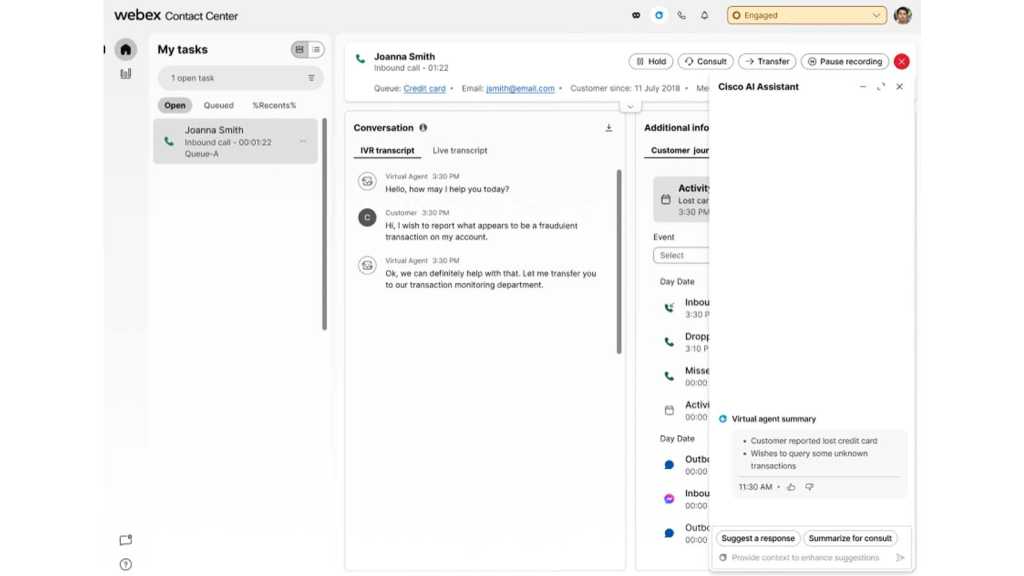This screenshot has height=576, width=1024.
Task: Switch My tasks to card view
Action: 299,50
